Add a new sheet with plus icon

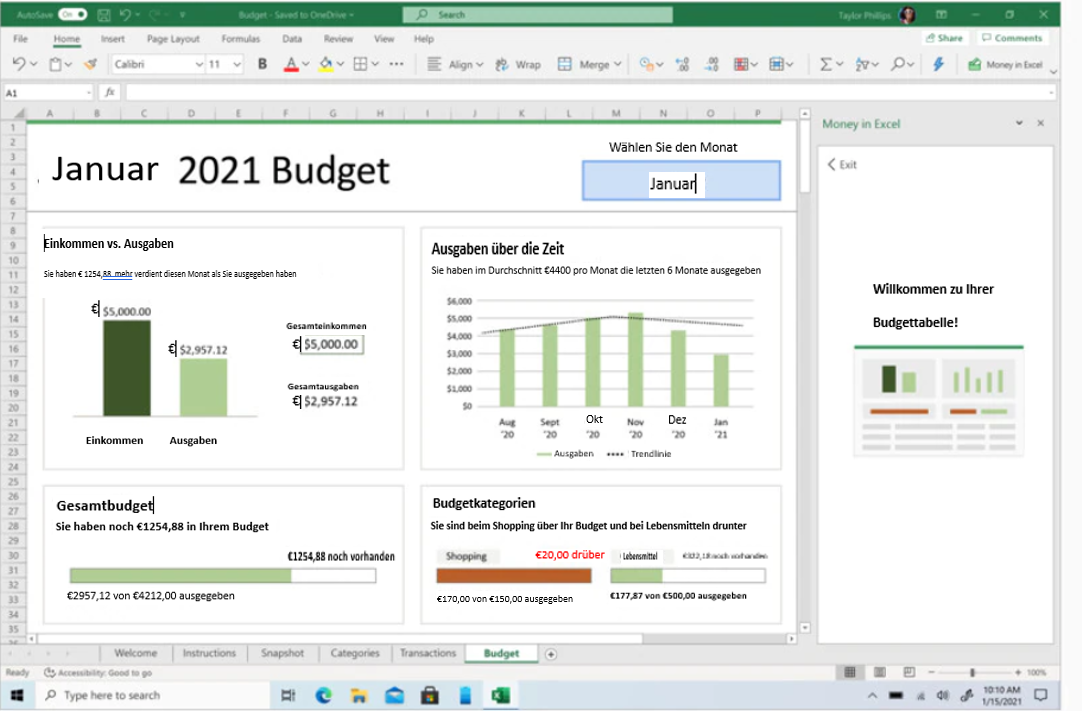550,653
